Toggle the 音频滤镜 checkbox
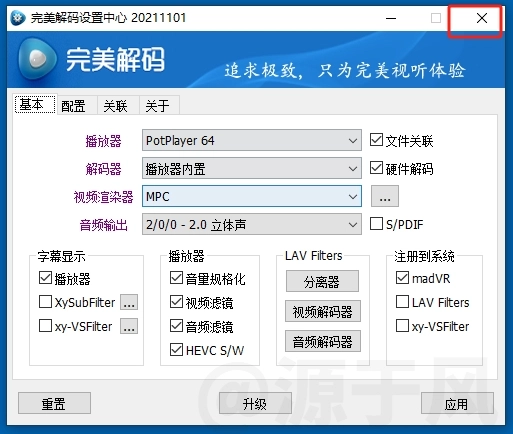513x434 pixels. click(x=176, y=326)
